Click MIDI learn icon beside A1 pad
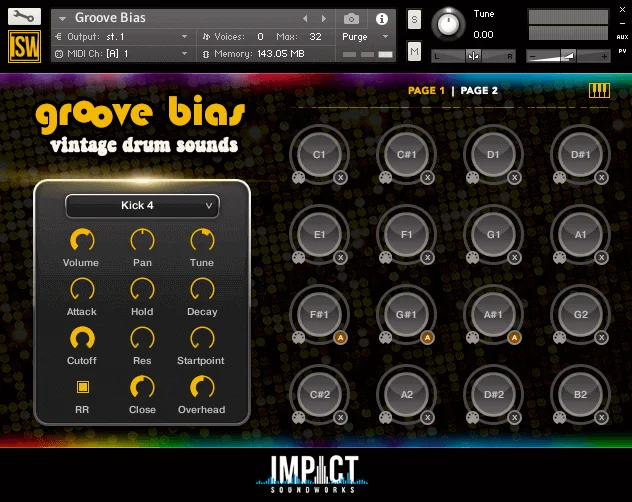Viewport: 632px width, 502px height. click(x=559, y=258)
